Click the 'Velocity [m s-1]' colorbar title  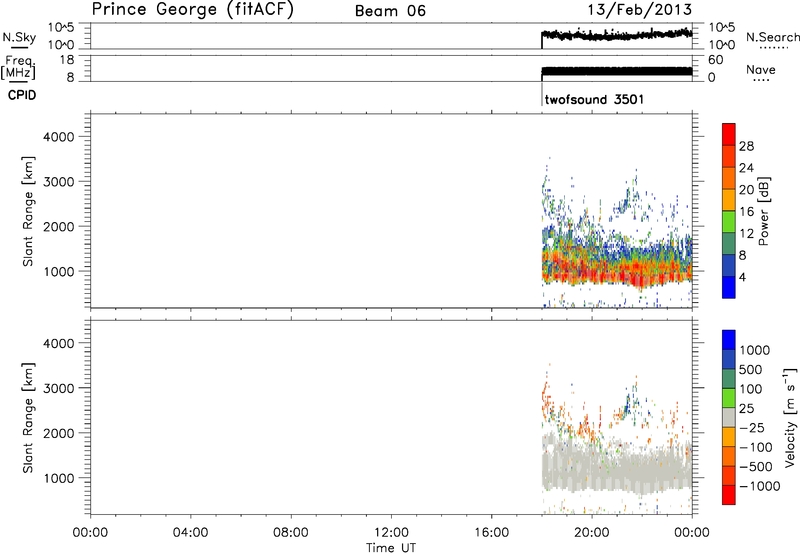790,417
